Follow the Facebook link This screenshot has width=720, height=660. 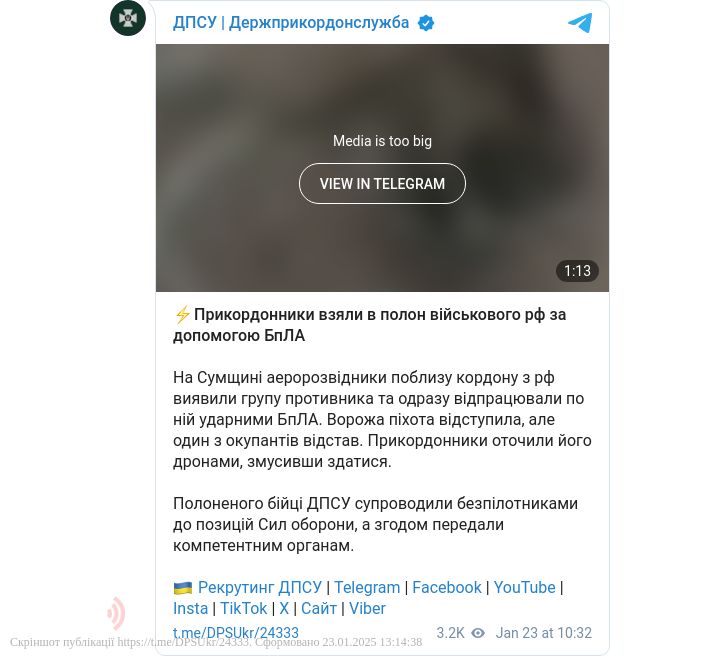[x=446, y=587]
